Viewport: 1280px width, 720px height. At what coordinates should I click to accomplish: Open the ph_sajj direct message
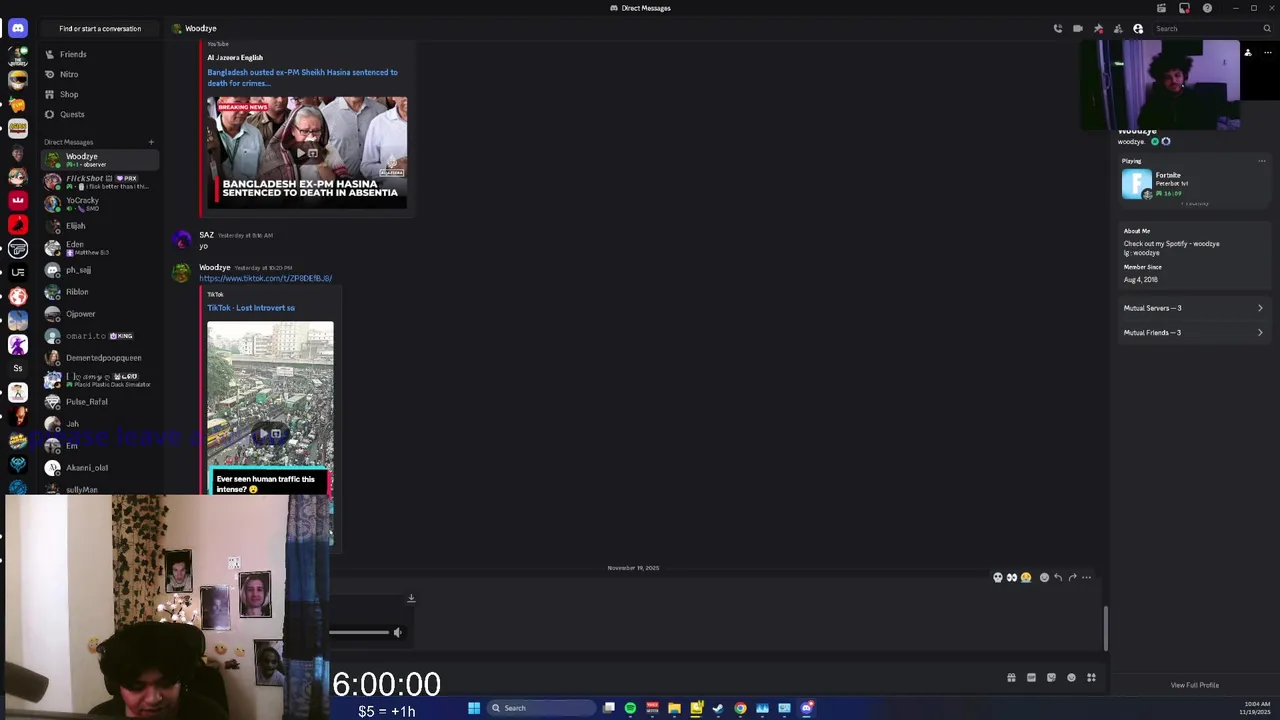(x=100, y=270)
